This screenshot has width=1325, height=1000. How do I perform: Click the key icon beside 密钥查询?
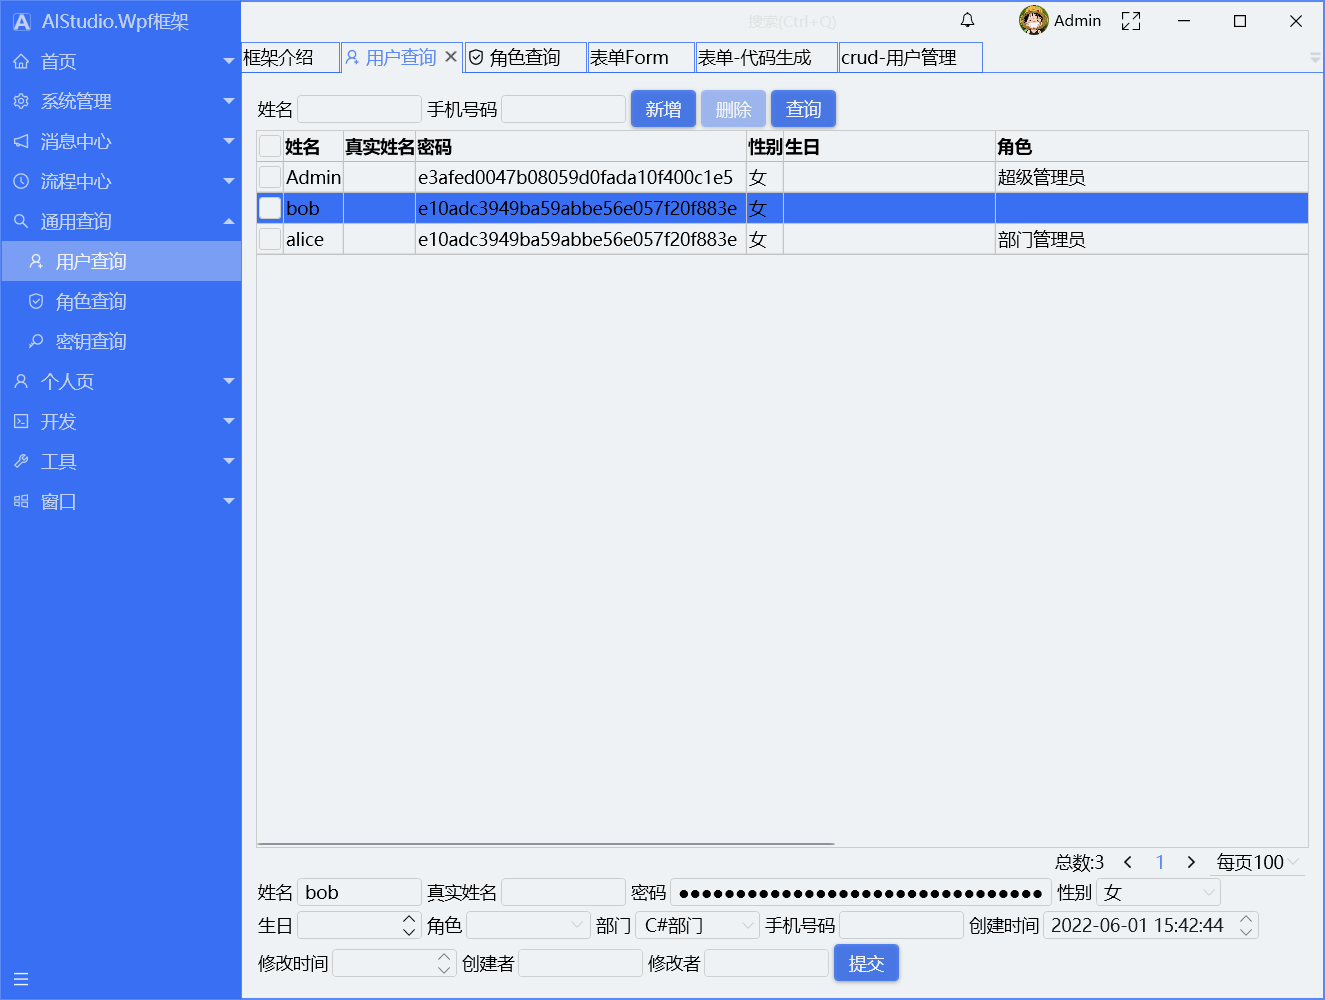point(36,341)
